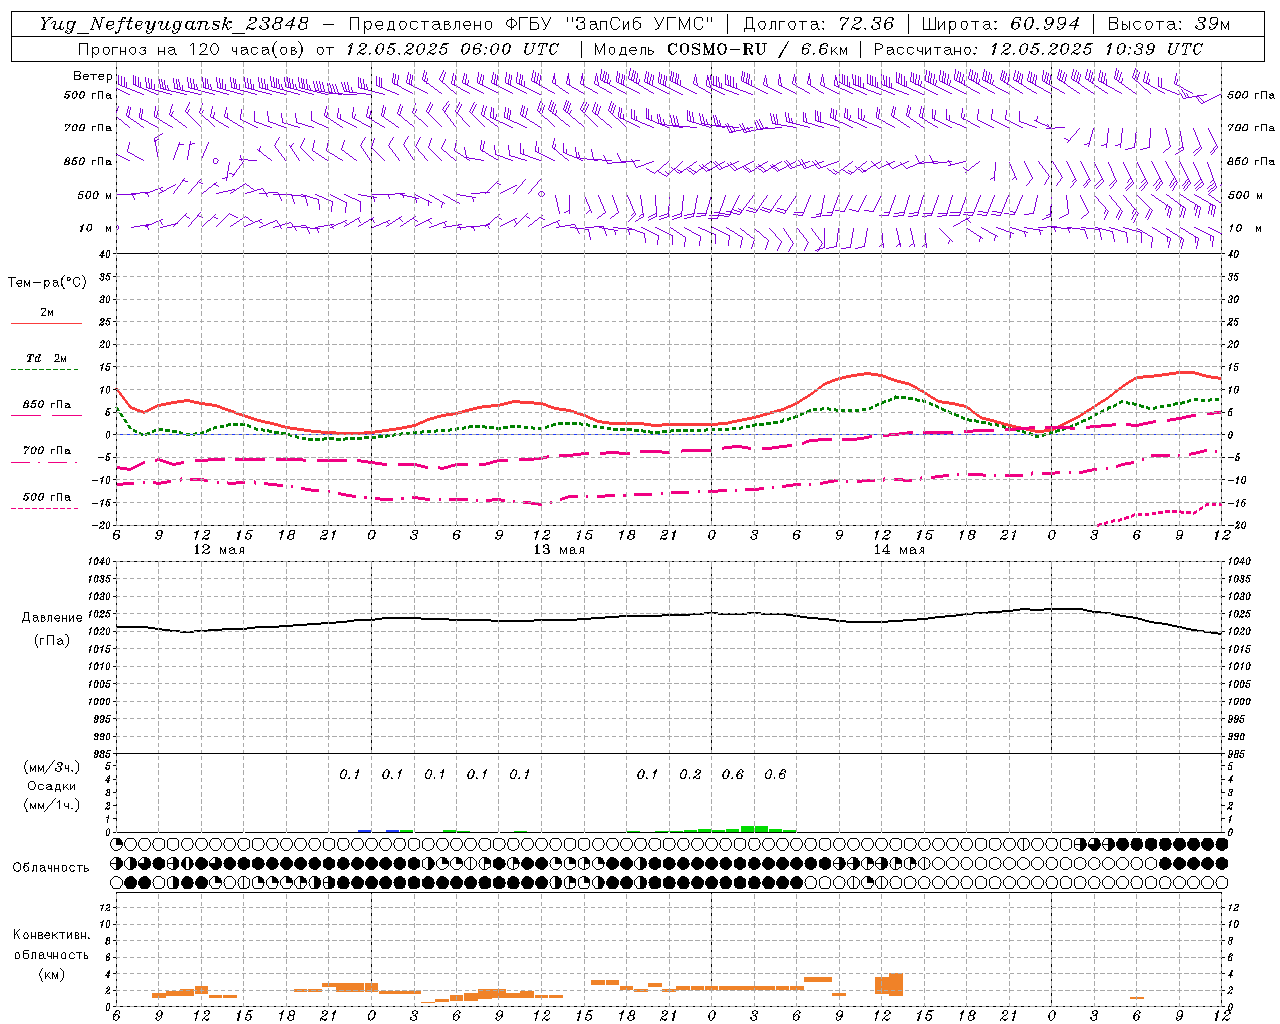Click the 12 мая date label
Screen dimensions: 1280x1024
(x=219, y=550)
